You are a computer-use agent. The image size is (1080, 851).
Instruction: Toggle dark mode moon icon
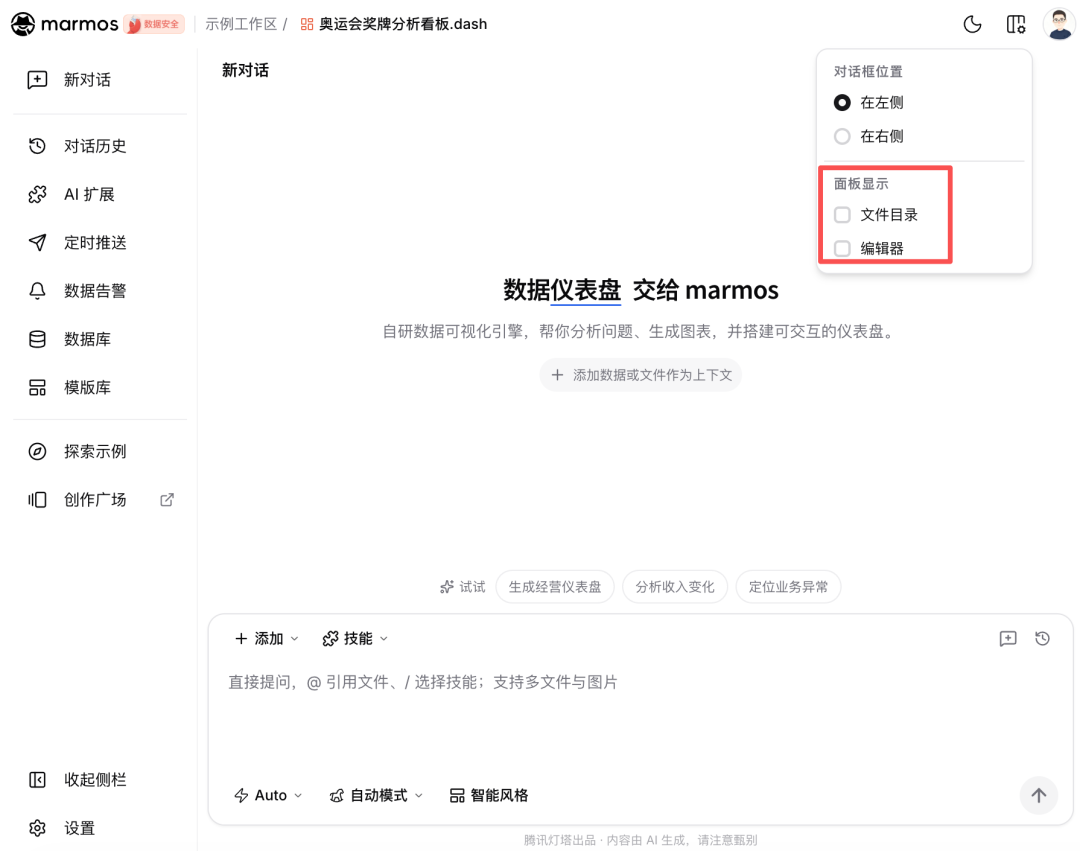coord(972,24)
